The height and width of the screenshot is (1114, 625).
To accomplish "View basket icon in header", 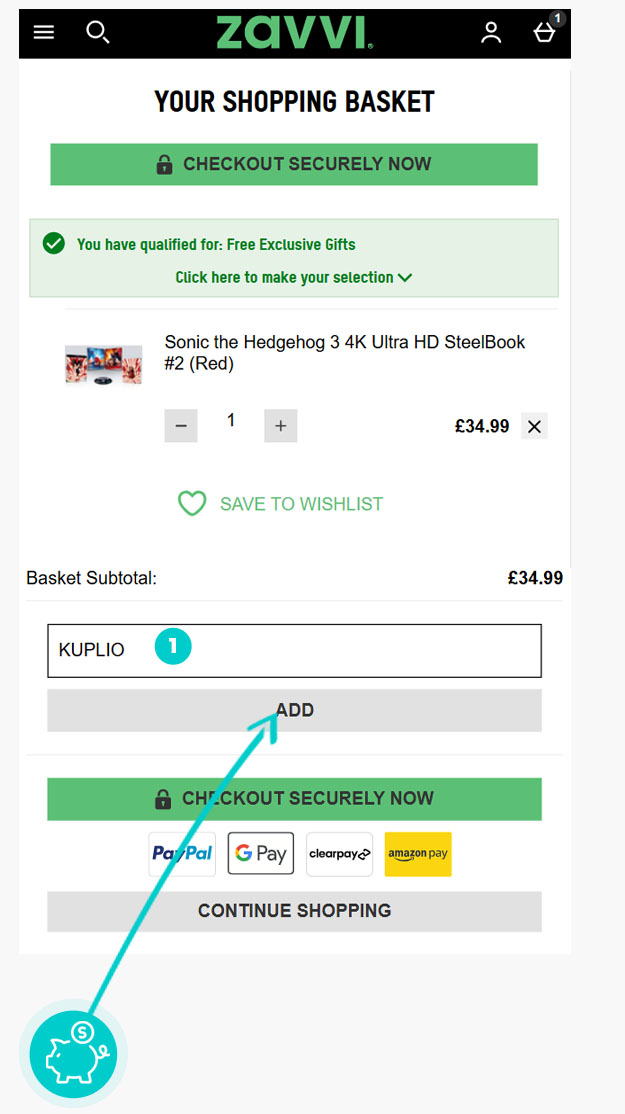I will coord(547,30).
